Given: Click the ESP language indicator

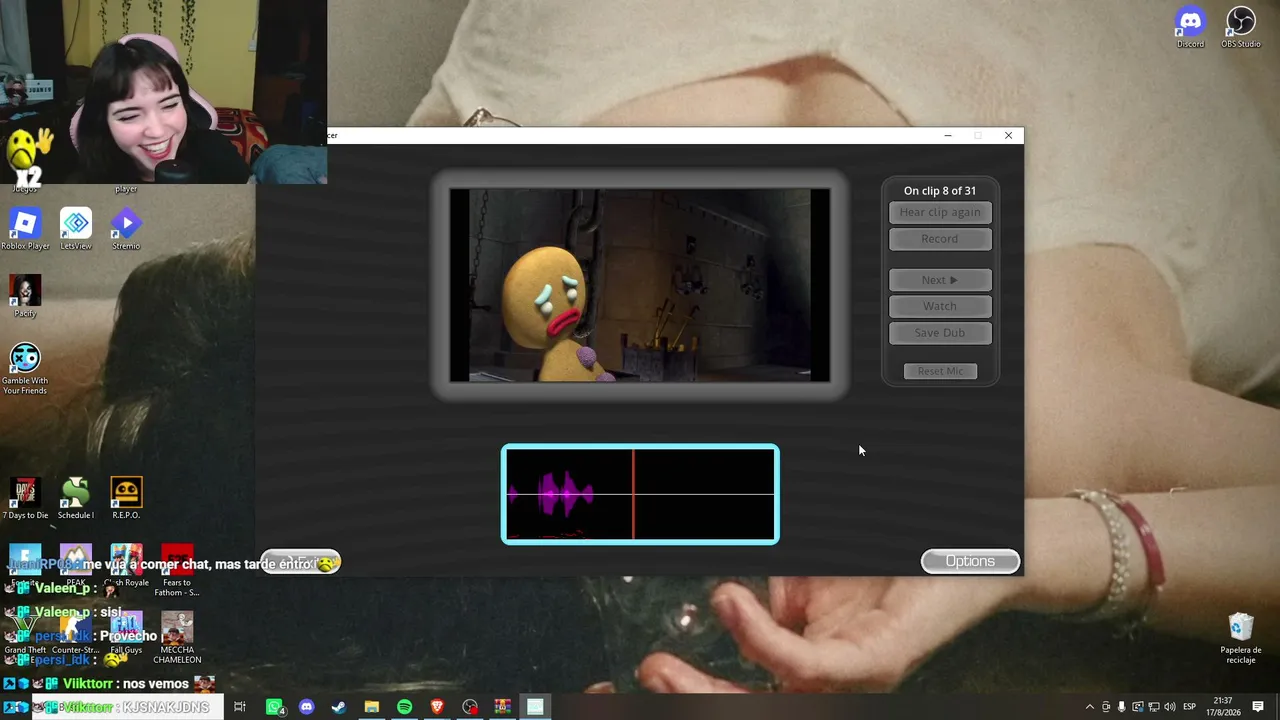Looking at the screenshot, I should coord(1190,707).
